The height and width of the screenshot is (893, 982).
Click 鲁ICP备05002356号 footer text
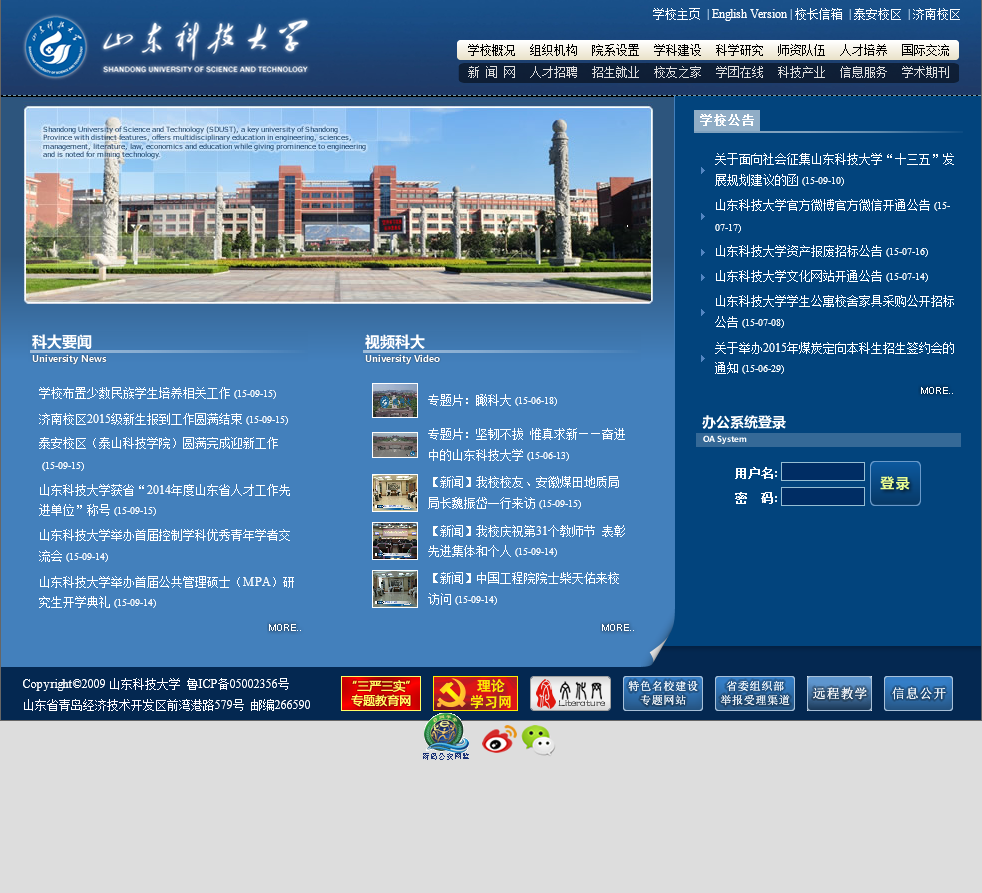(x=238, y=684)
